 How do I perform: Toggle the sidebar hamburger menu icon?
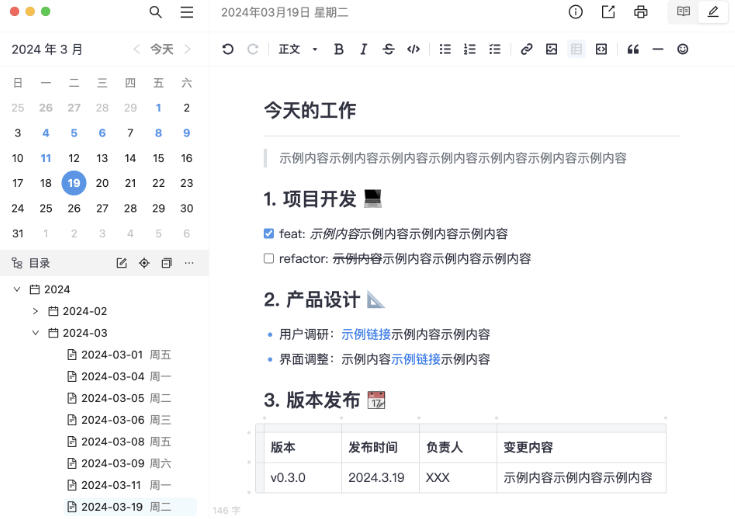(x=187, y=12)
